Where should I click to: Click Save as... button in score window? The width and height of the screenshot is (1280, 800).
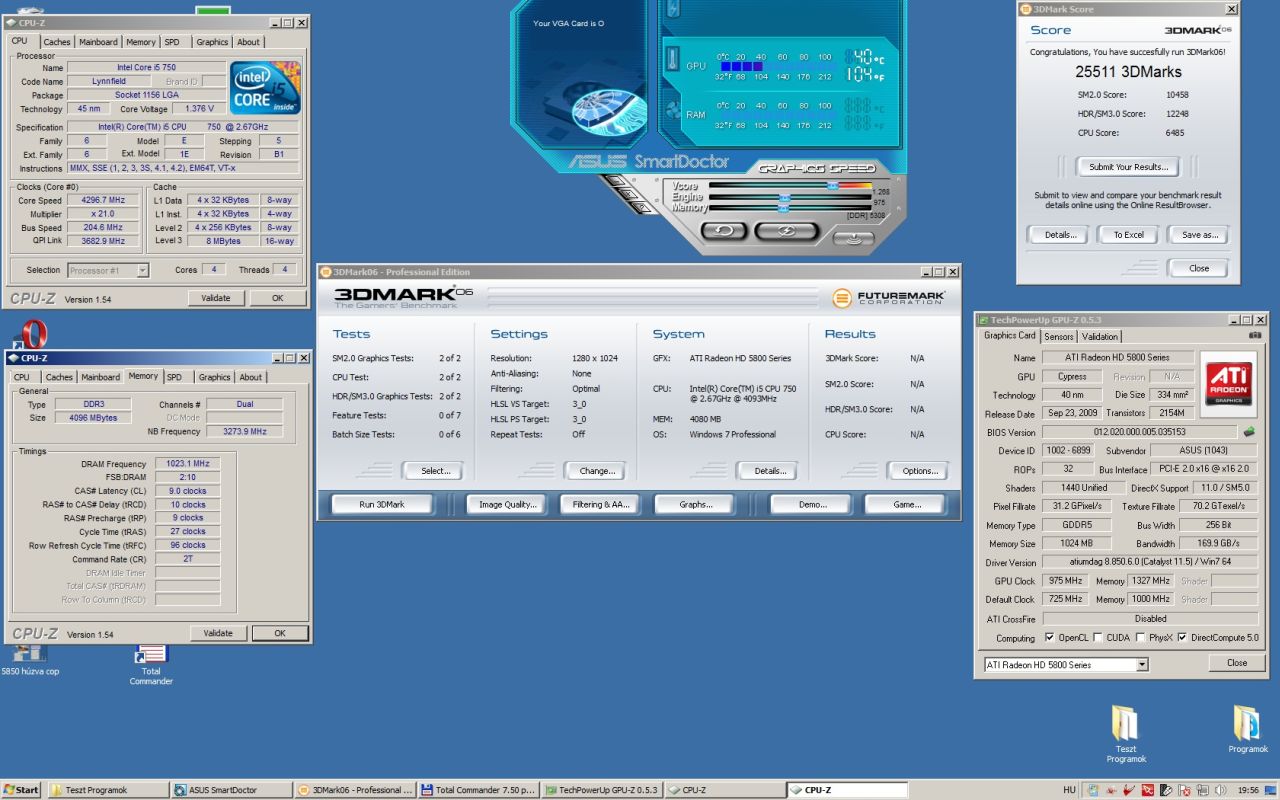point(1200,235)
